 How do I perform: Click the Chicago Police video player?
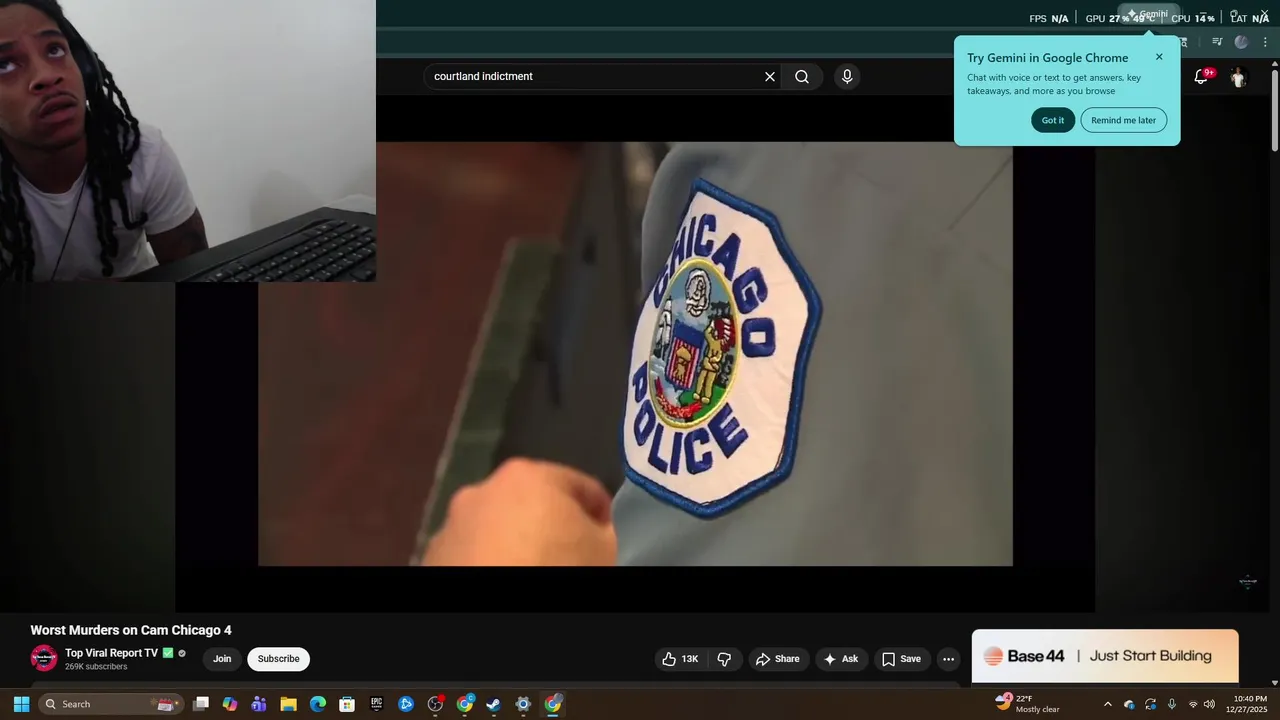point(635,353)
